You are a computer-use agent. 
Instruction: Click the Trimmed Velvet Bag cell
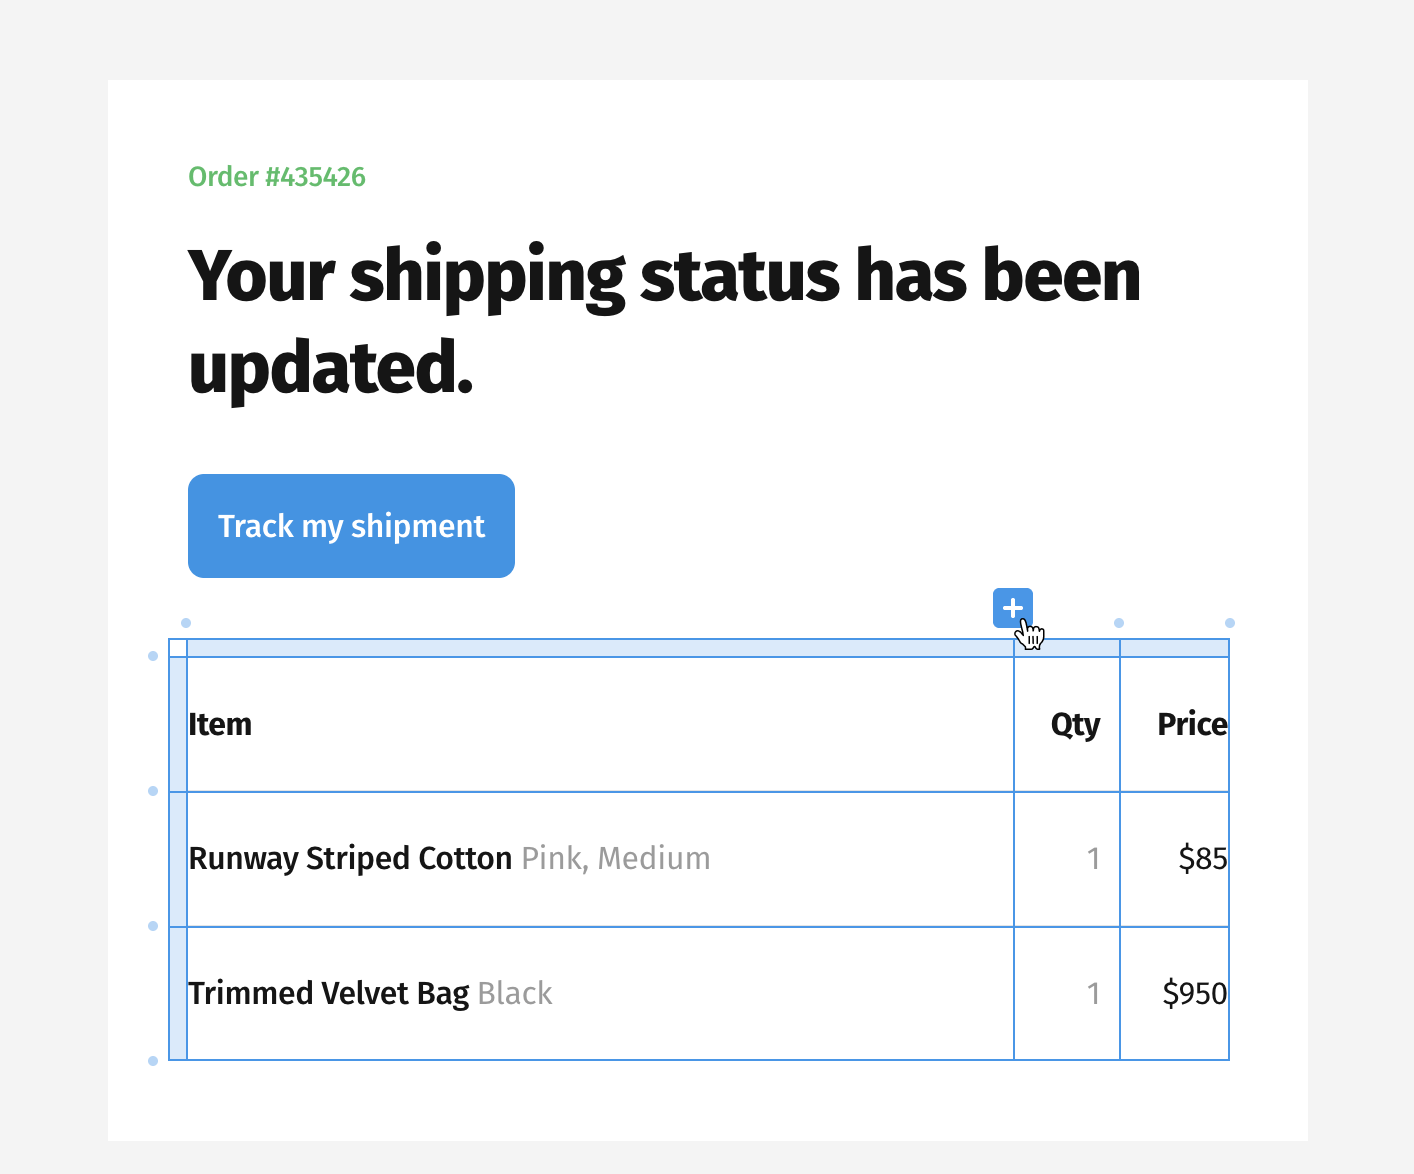coord(600,993)
